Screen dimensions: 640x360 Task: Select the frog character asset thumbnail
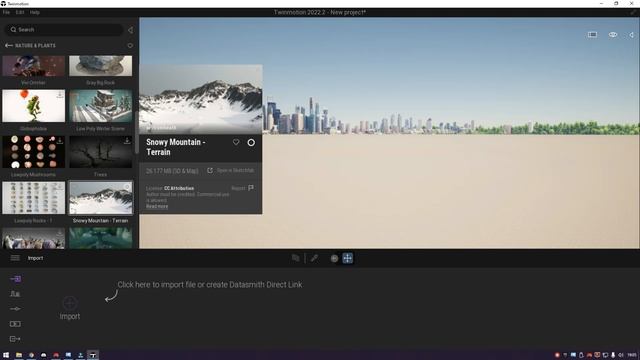click(33, 106)
